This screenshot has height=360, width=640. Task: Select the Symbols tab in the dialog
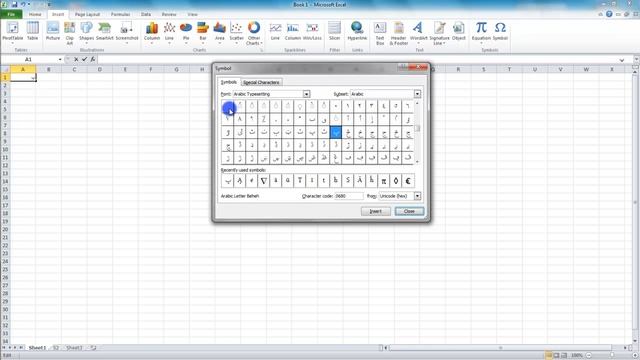[x=229, y=82]
